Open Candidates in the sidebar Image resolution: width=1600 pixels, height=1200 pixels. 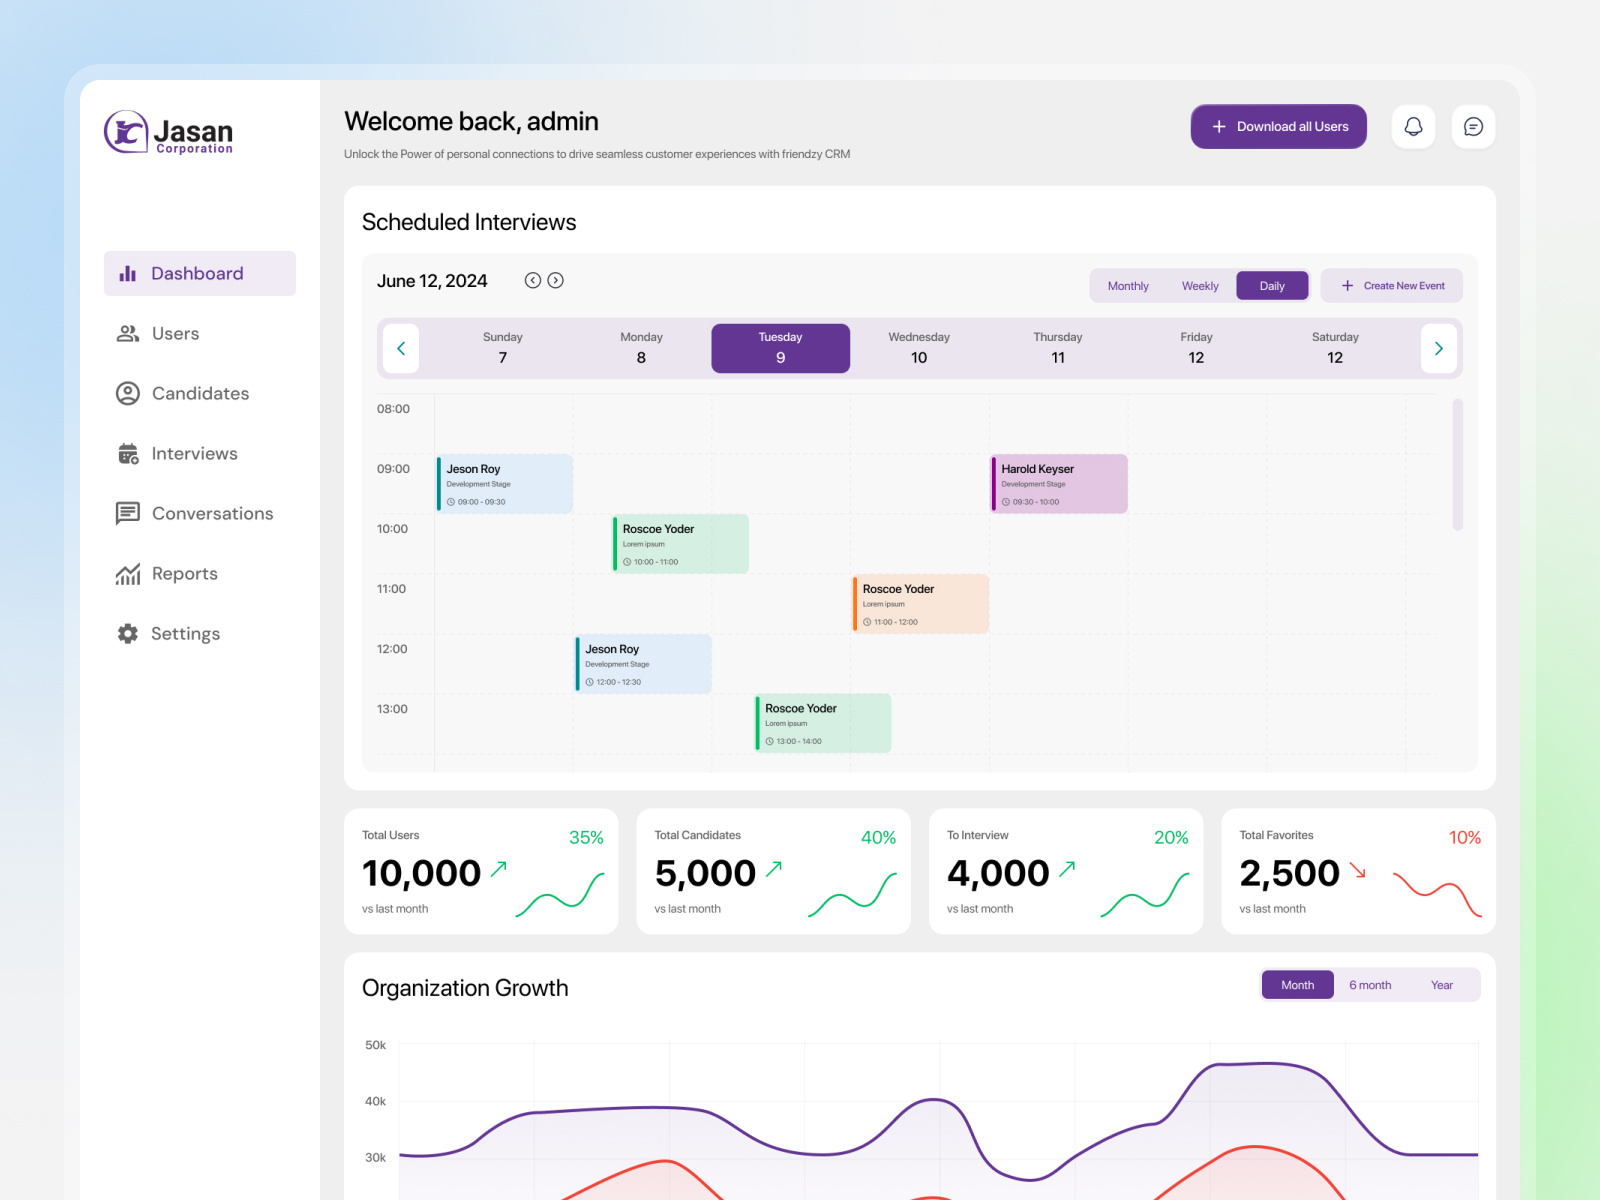[200, 394]
